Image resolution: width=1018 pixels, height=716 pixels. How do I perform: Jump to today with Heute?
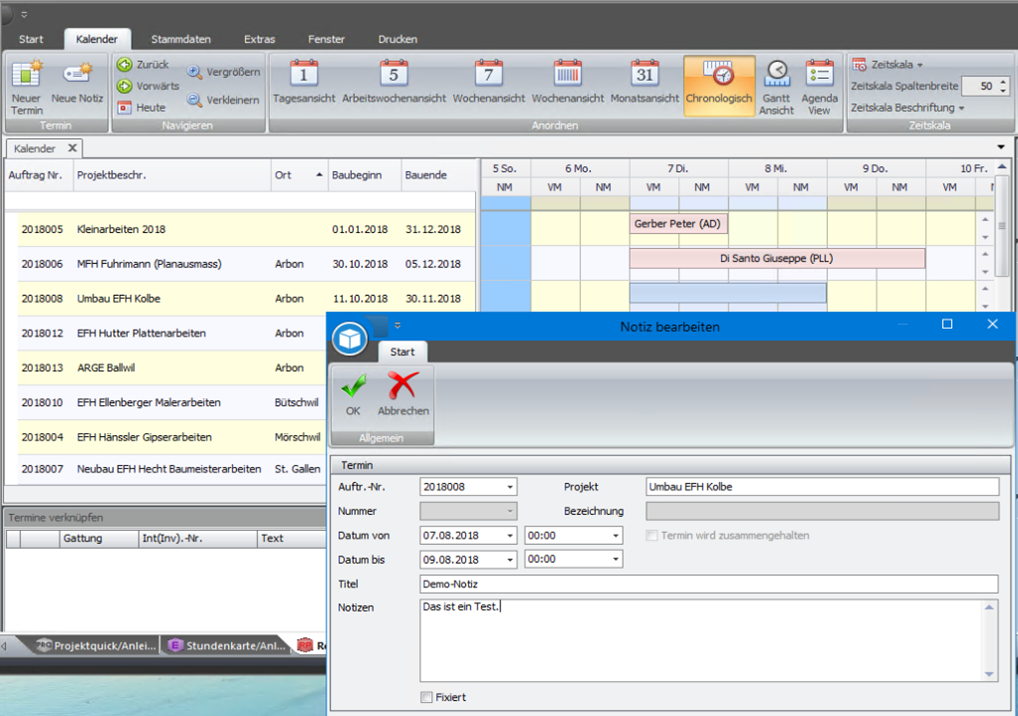point(142,107)
